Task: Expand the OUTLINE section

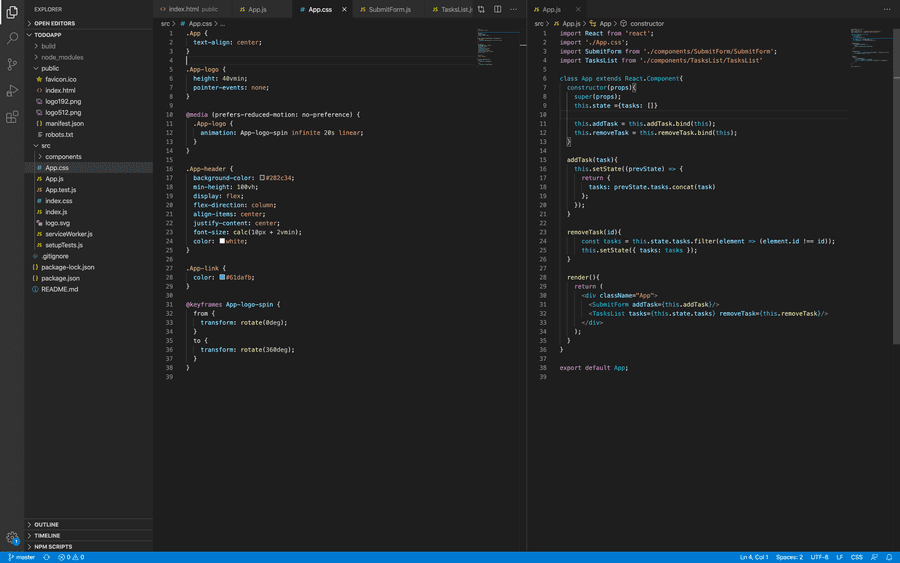Action: pos(46,524)
